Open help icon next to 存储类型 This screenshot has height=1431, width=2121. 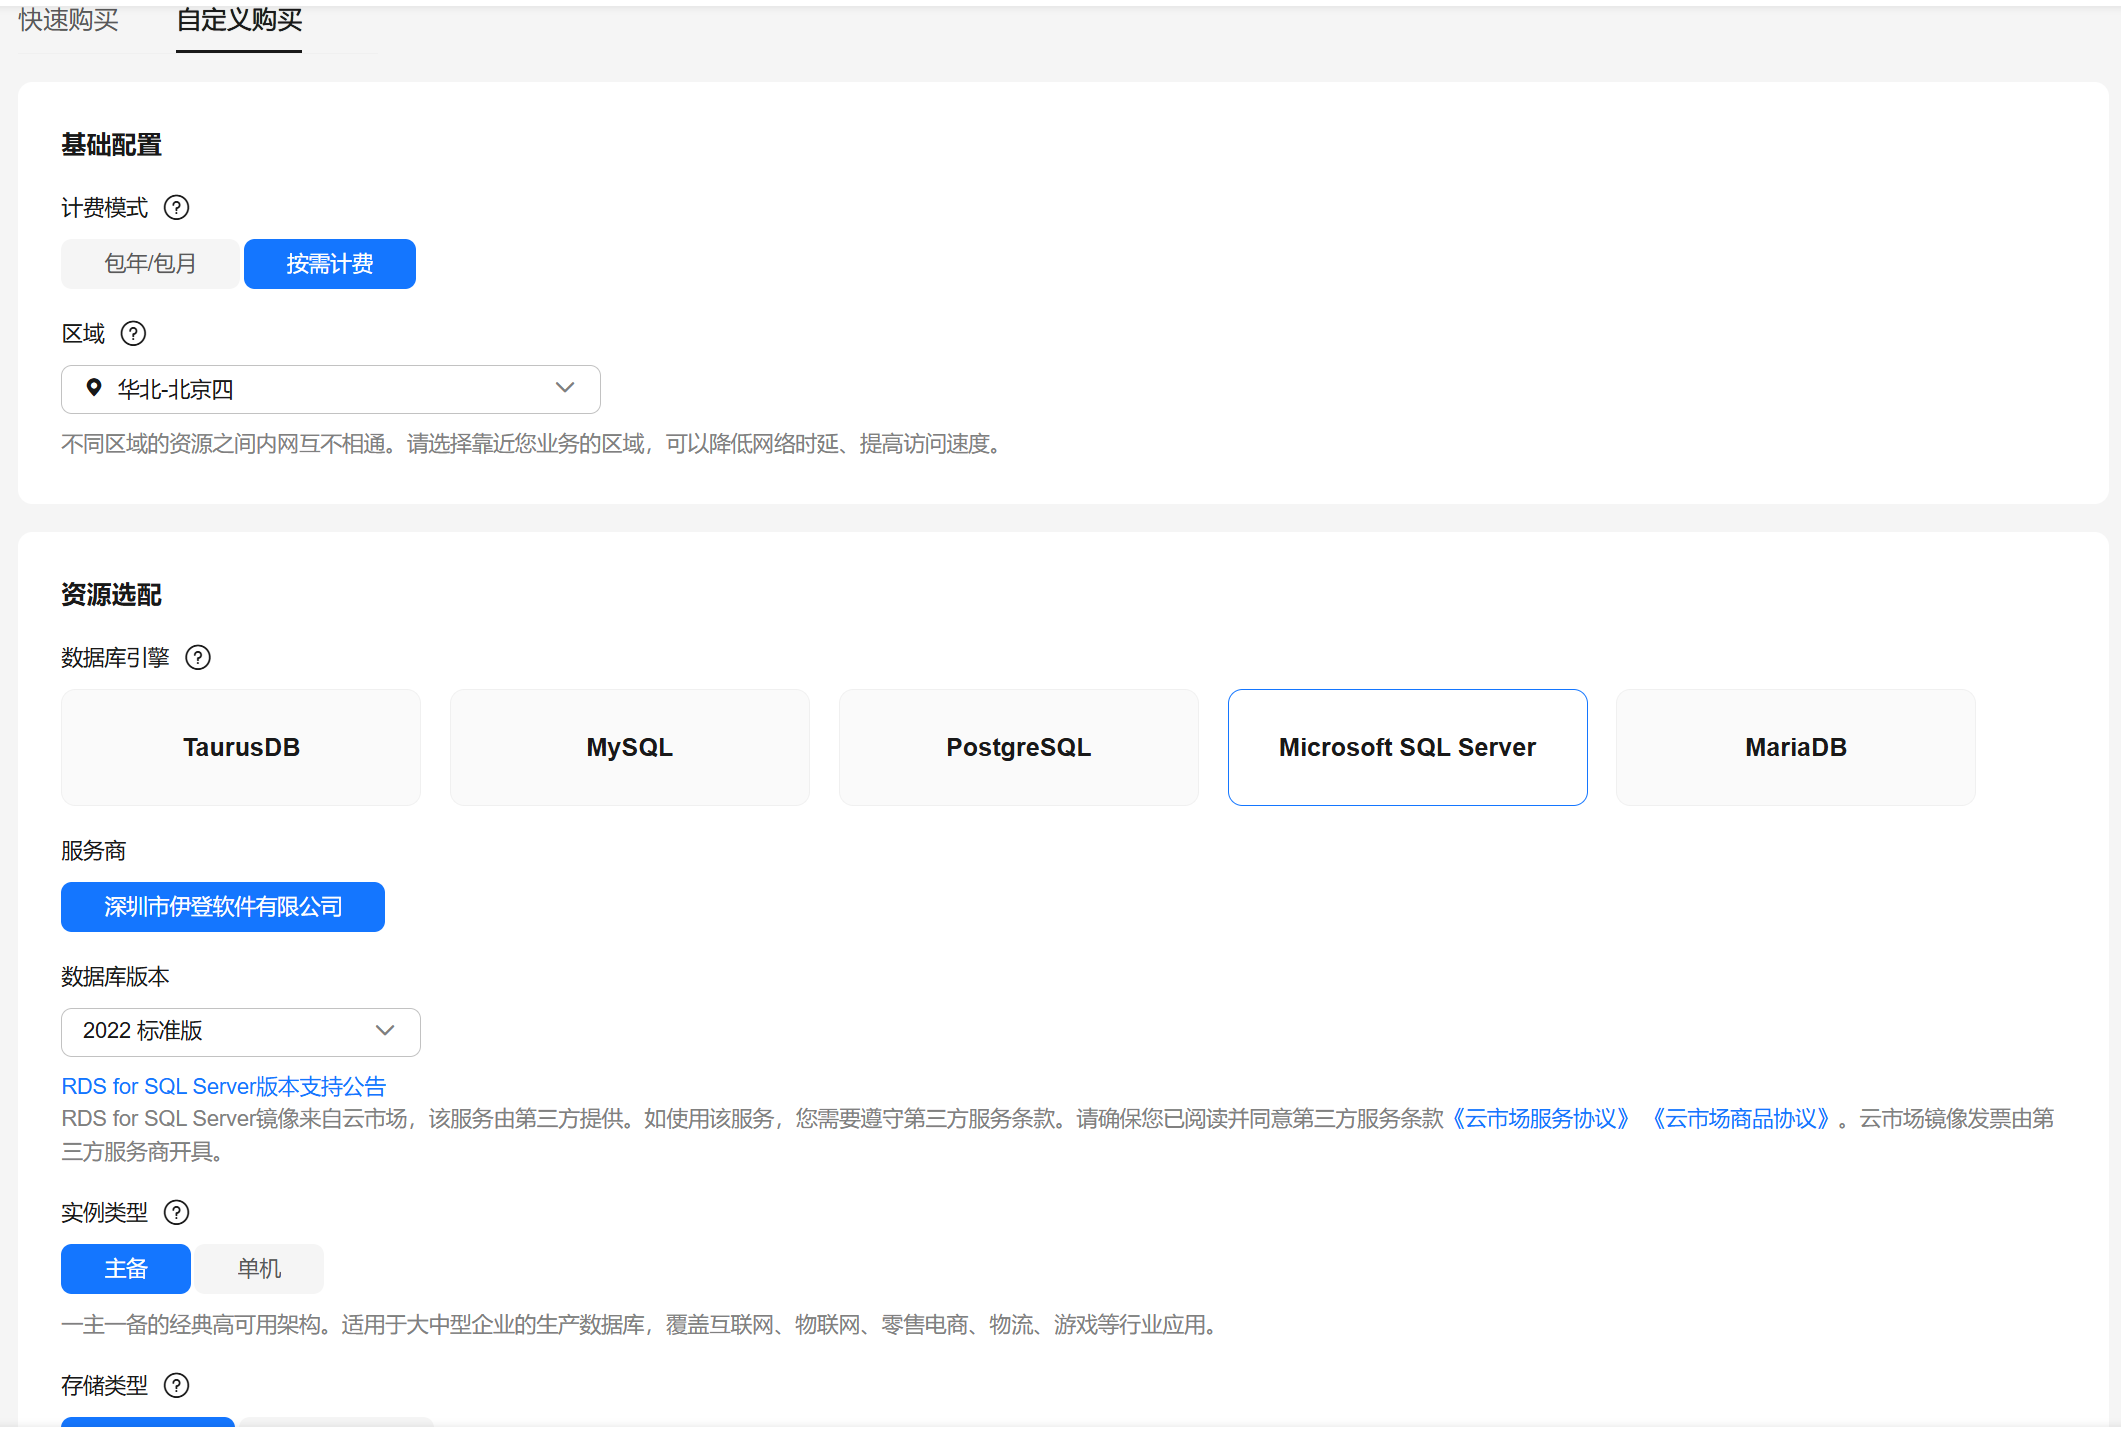click(x=176, y=1386)
